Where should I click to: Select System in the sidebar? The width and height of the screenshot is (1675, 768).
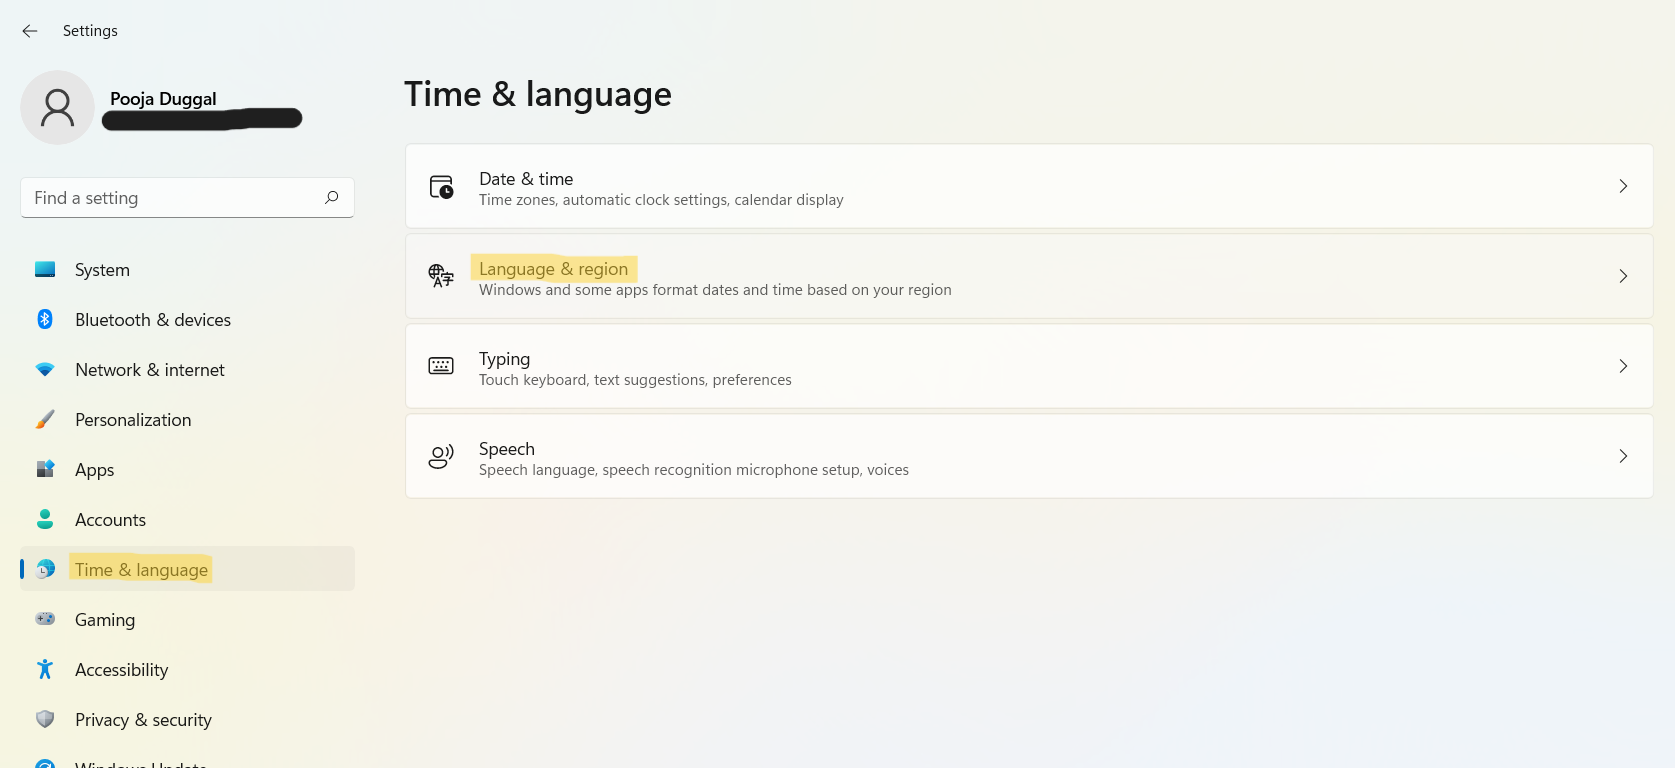tap(102, 270)
